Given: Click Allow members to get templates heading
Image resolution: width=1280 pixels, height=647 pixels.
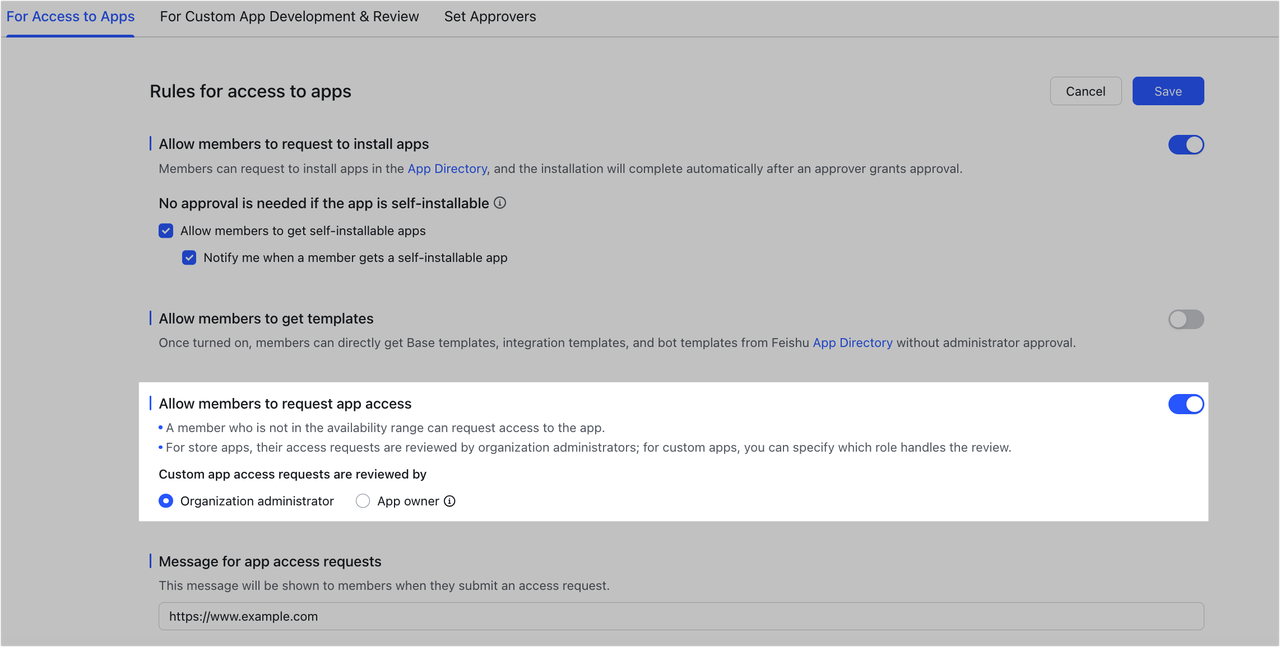Looking at the screenshot, I should (266, 319).
